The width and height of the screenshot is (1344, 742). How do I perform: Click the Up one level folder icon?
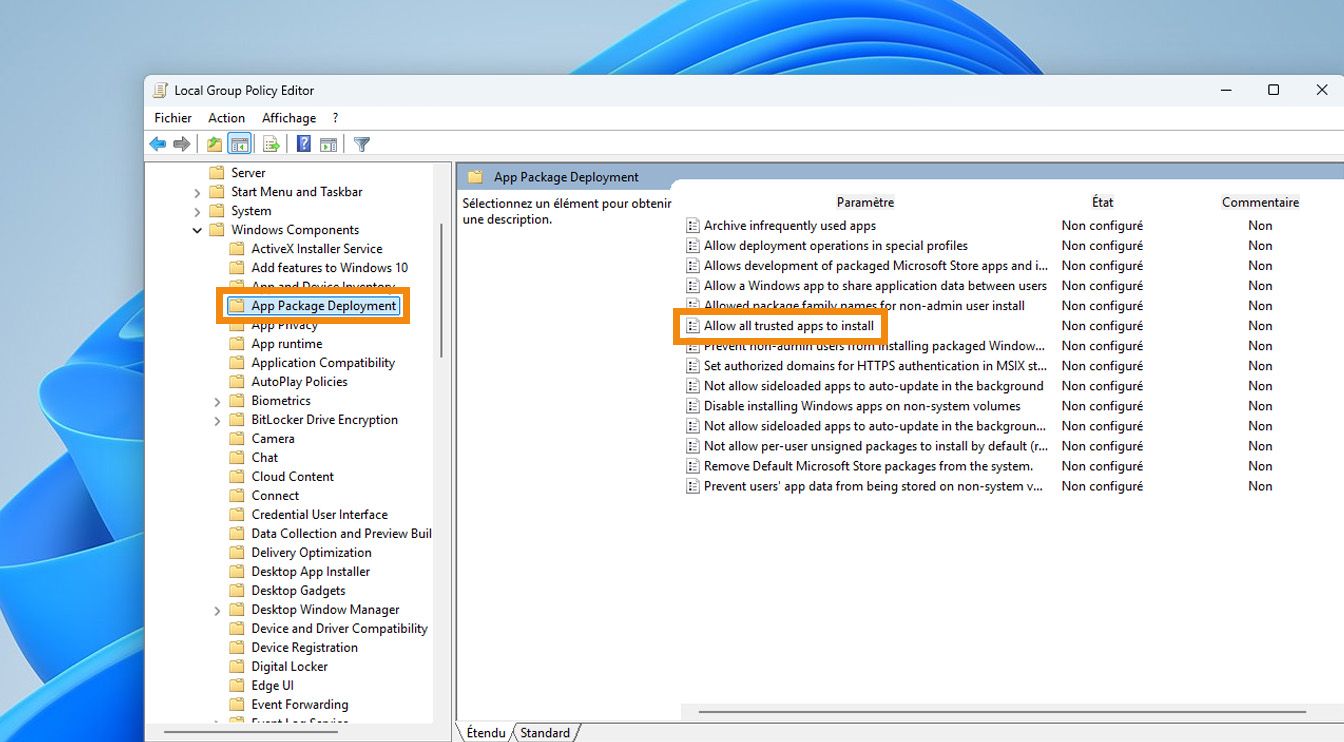tap(214, 144)
